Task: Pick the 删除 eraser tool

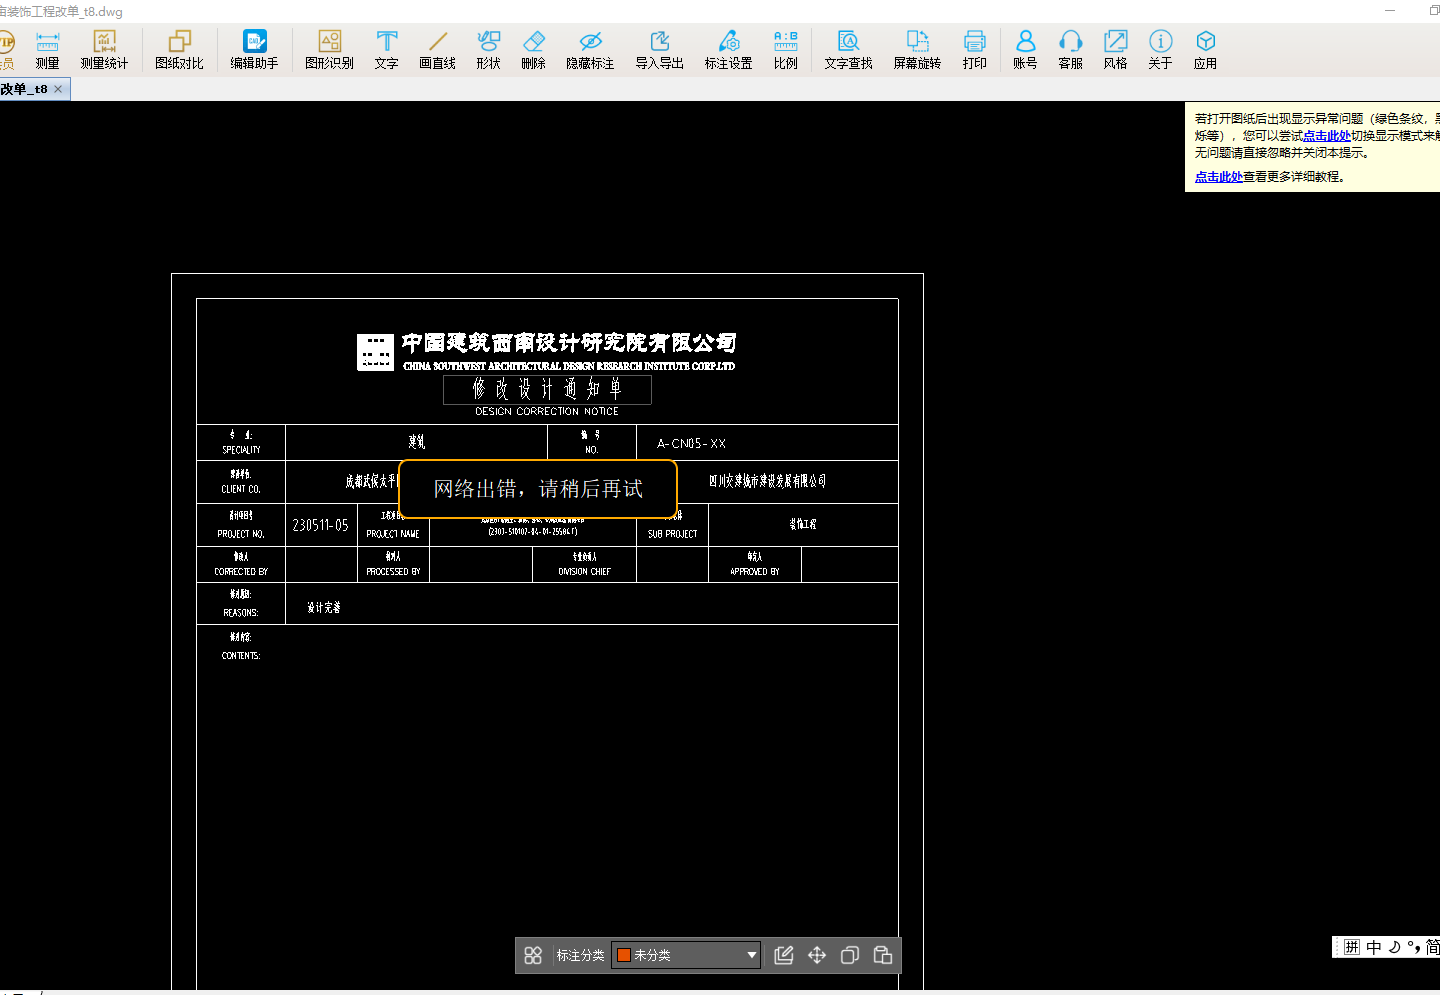Action: pyautogui.click(x=533, y=49)
